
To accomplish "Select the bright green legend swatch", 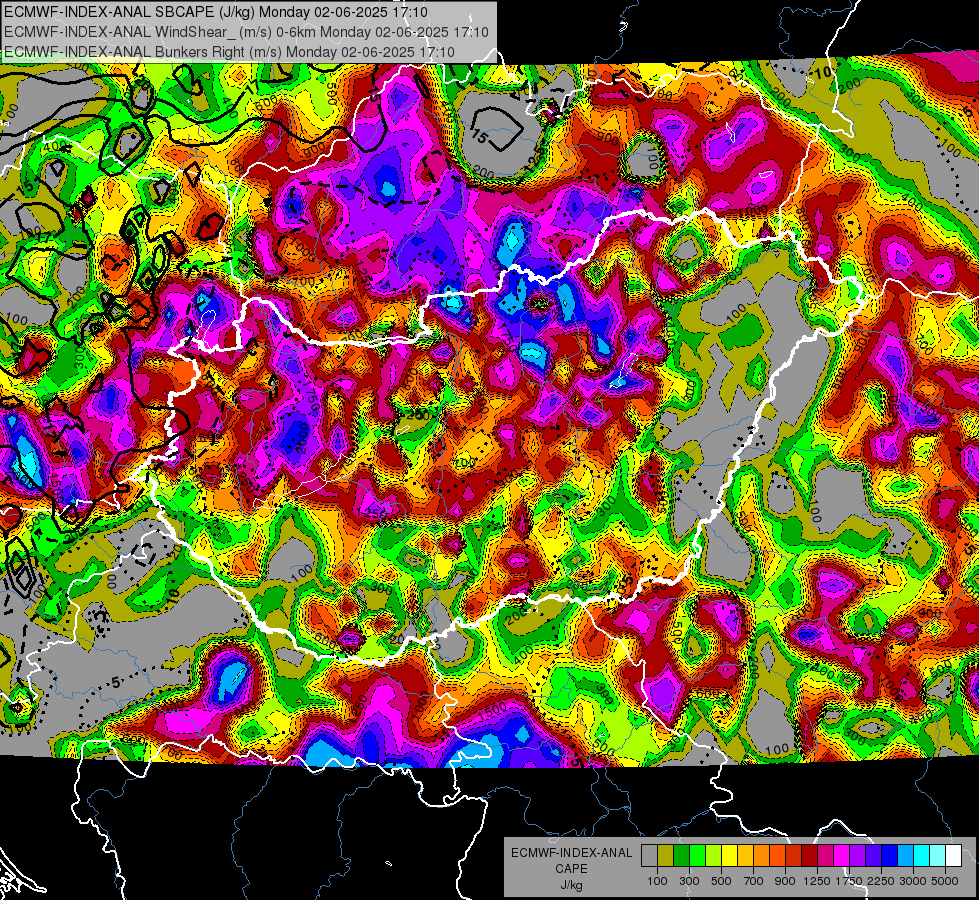I will coord(697,855).
